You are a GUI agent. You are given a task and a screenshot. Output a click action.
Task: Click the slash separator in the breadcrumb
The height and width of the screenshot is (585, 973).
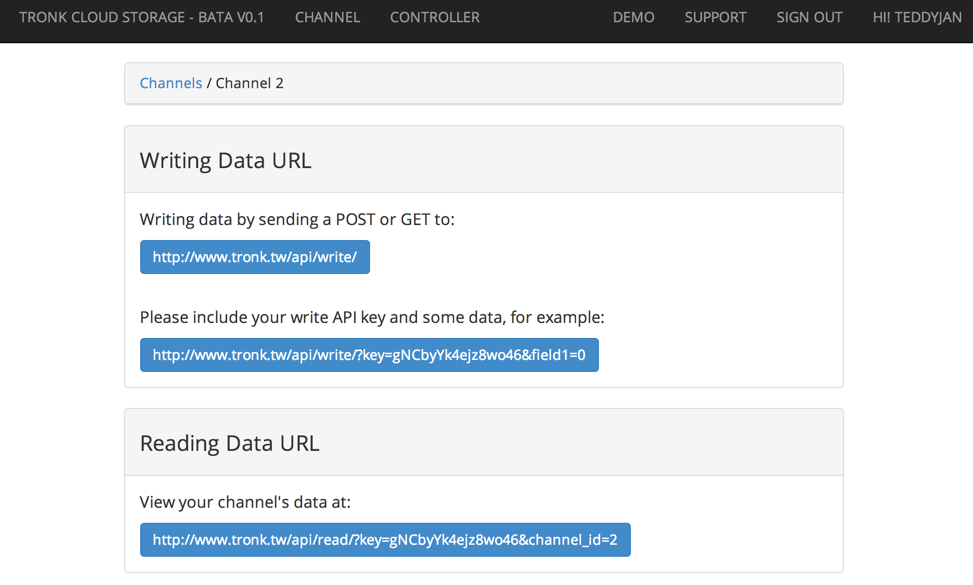(209, 83)
